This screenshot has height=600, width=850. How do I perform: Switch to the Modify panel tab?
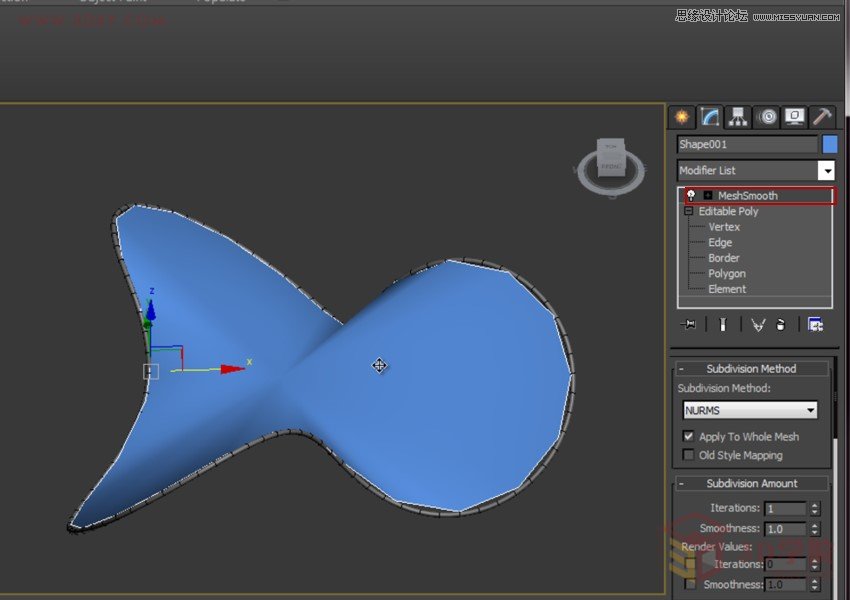(710, 117)
